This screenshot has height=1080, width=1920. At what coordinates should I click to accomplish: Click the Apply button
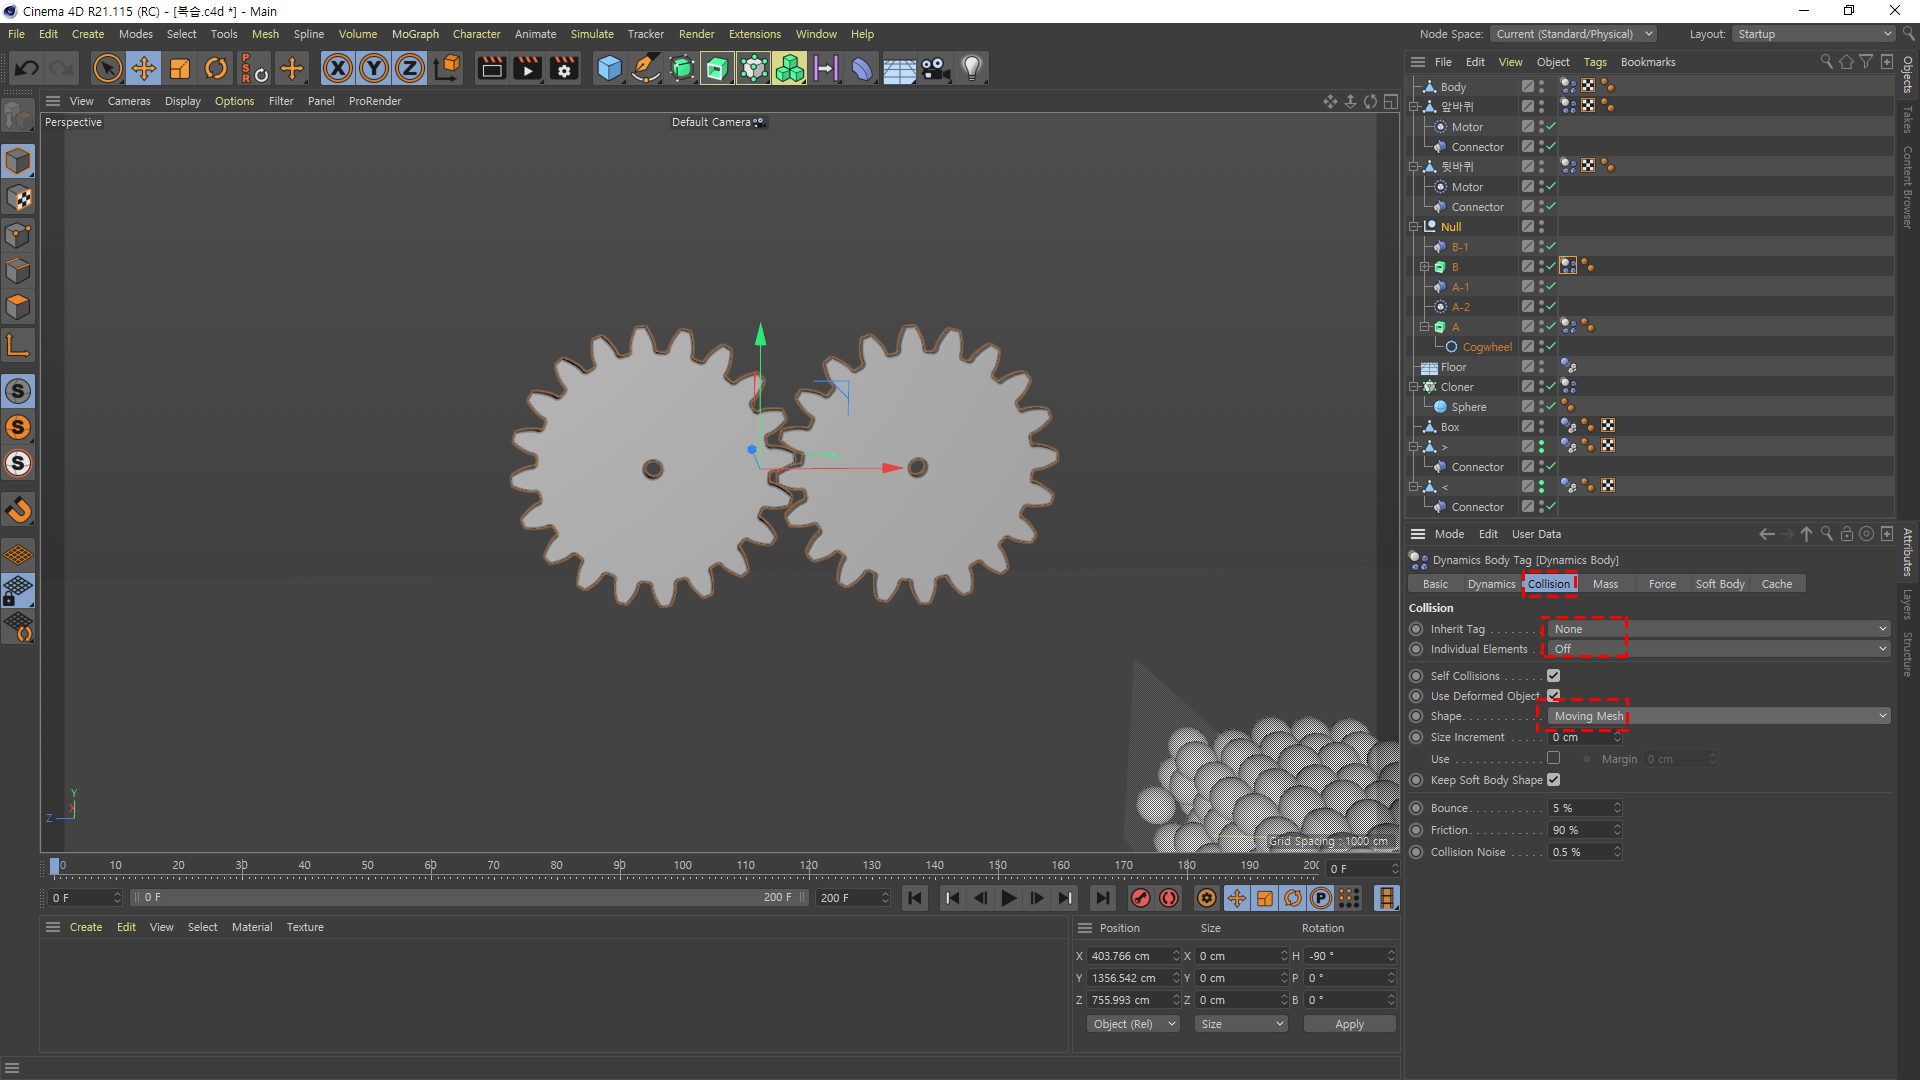pyautogui.click(x=1349, y=1024)
